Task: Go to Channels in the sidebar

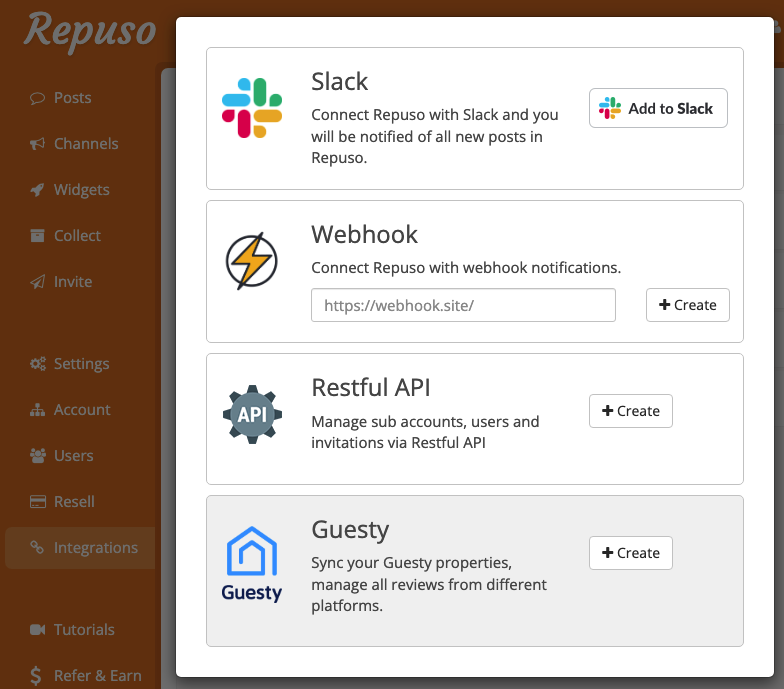Action: tap(86, 144)
